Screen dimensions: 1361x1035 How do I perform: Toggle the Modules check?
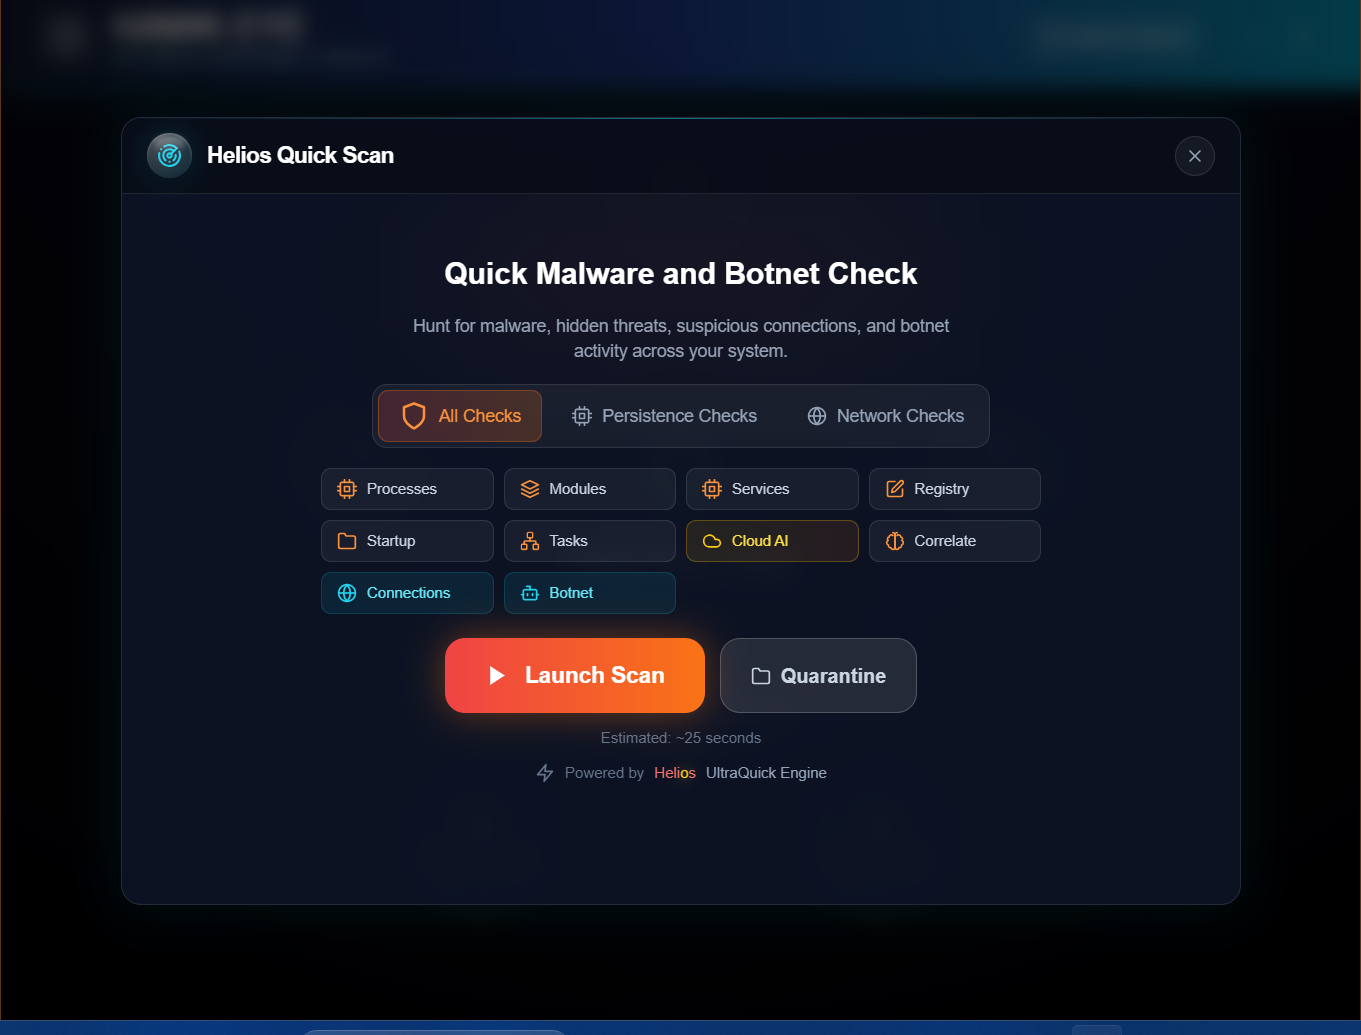(590, 489)
